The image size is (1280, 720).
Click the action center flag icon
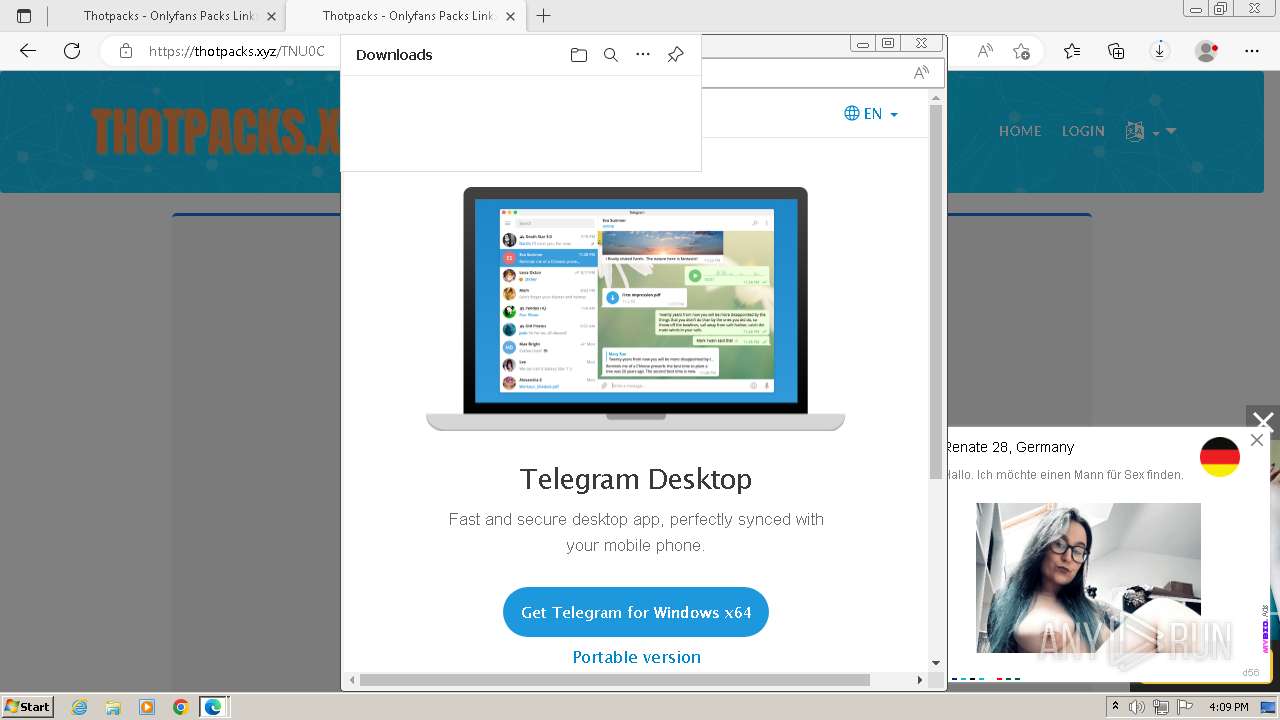(x=1183, y=707)
